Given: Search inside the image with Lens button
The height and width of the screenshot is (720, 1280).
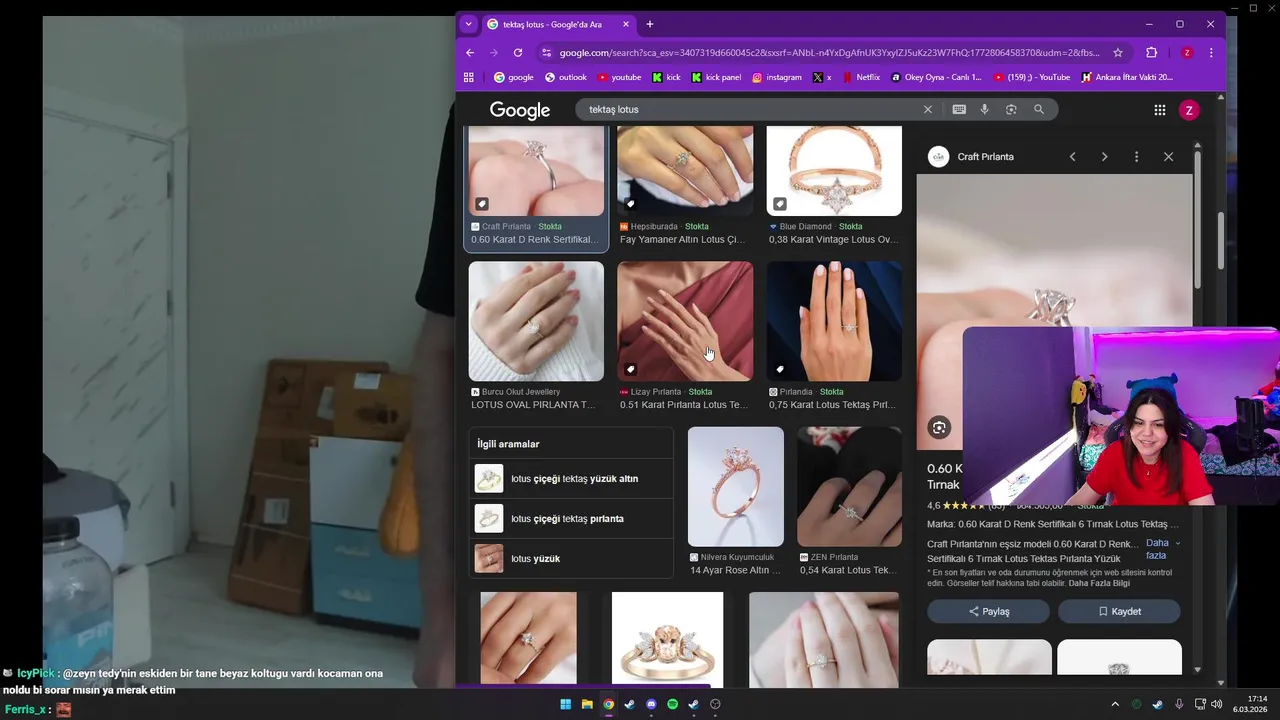Looking at the screenshot, I should pyautogui.click(x=938, y=428).
